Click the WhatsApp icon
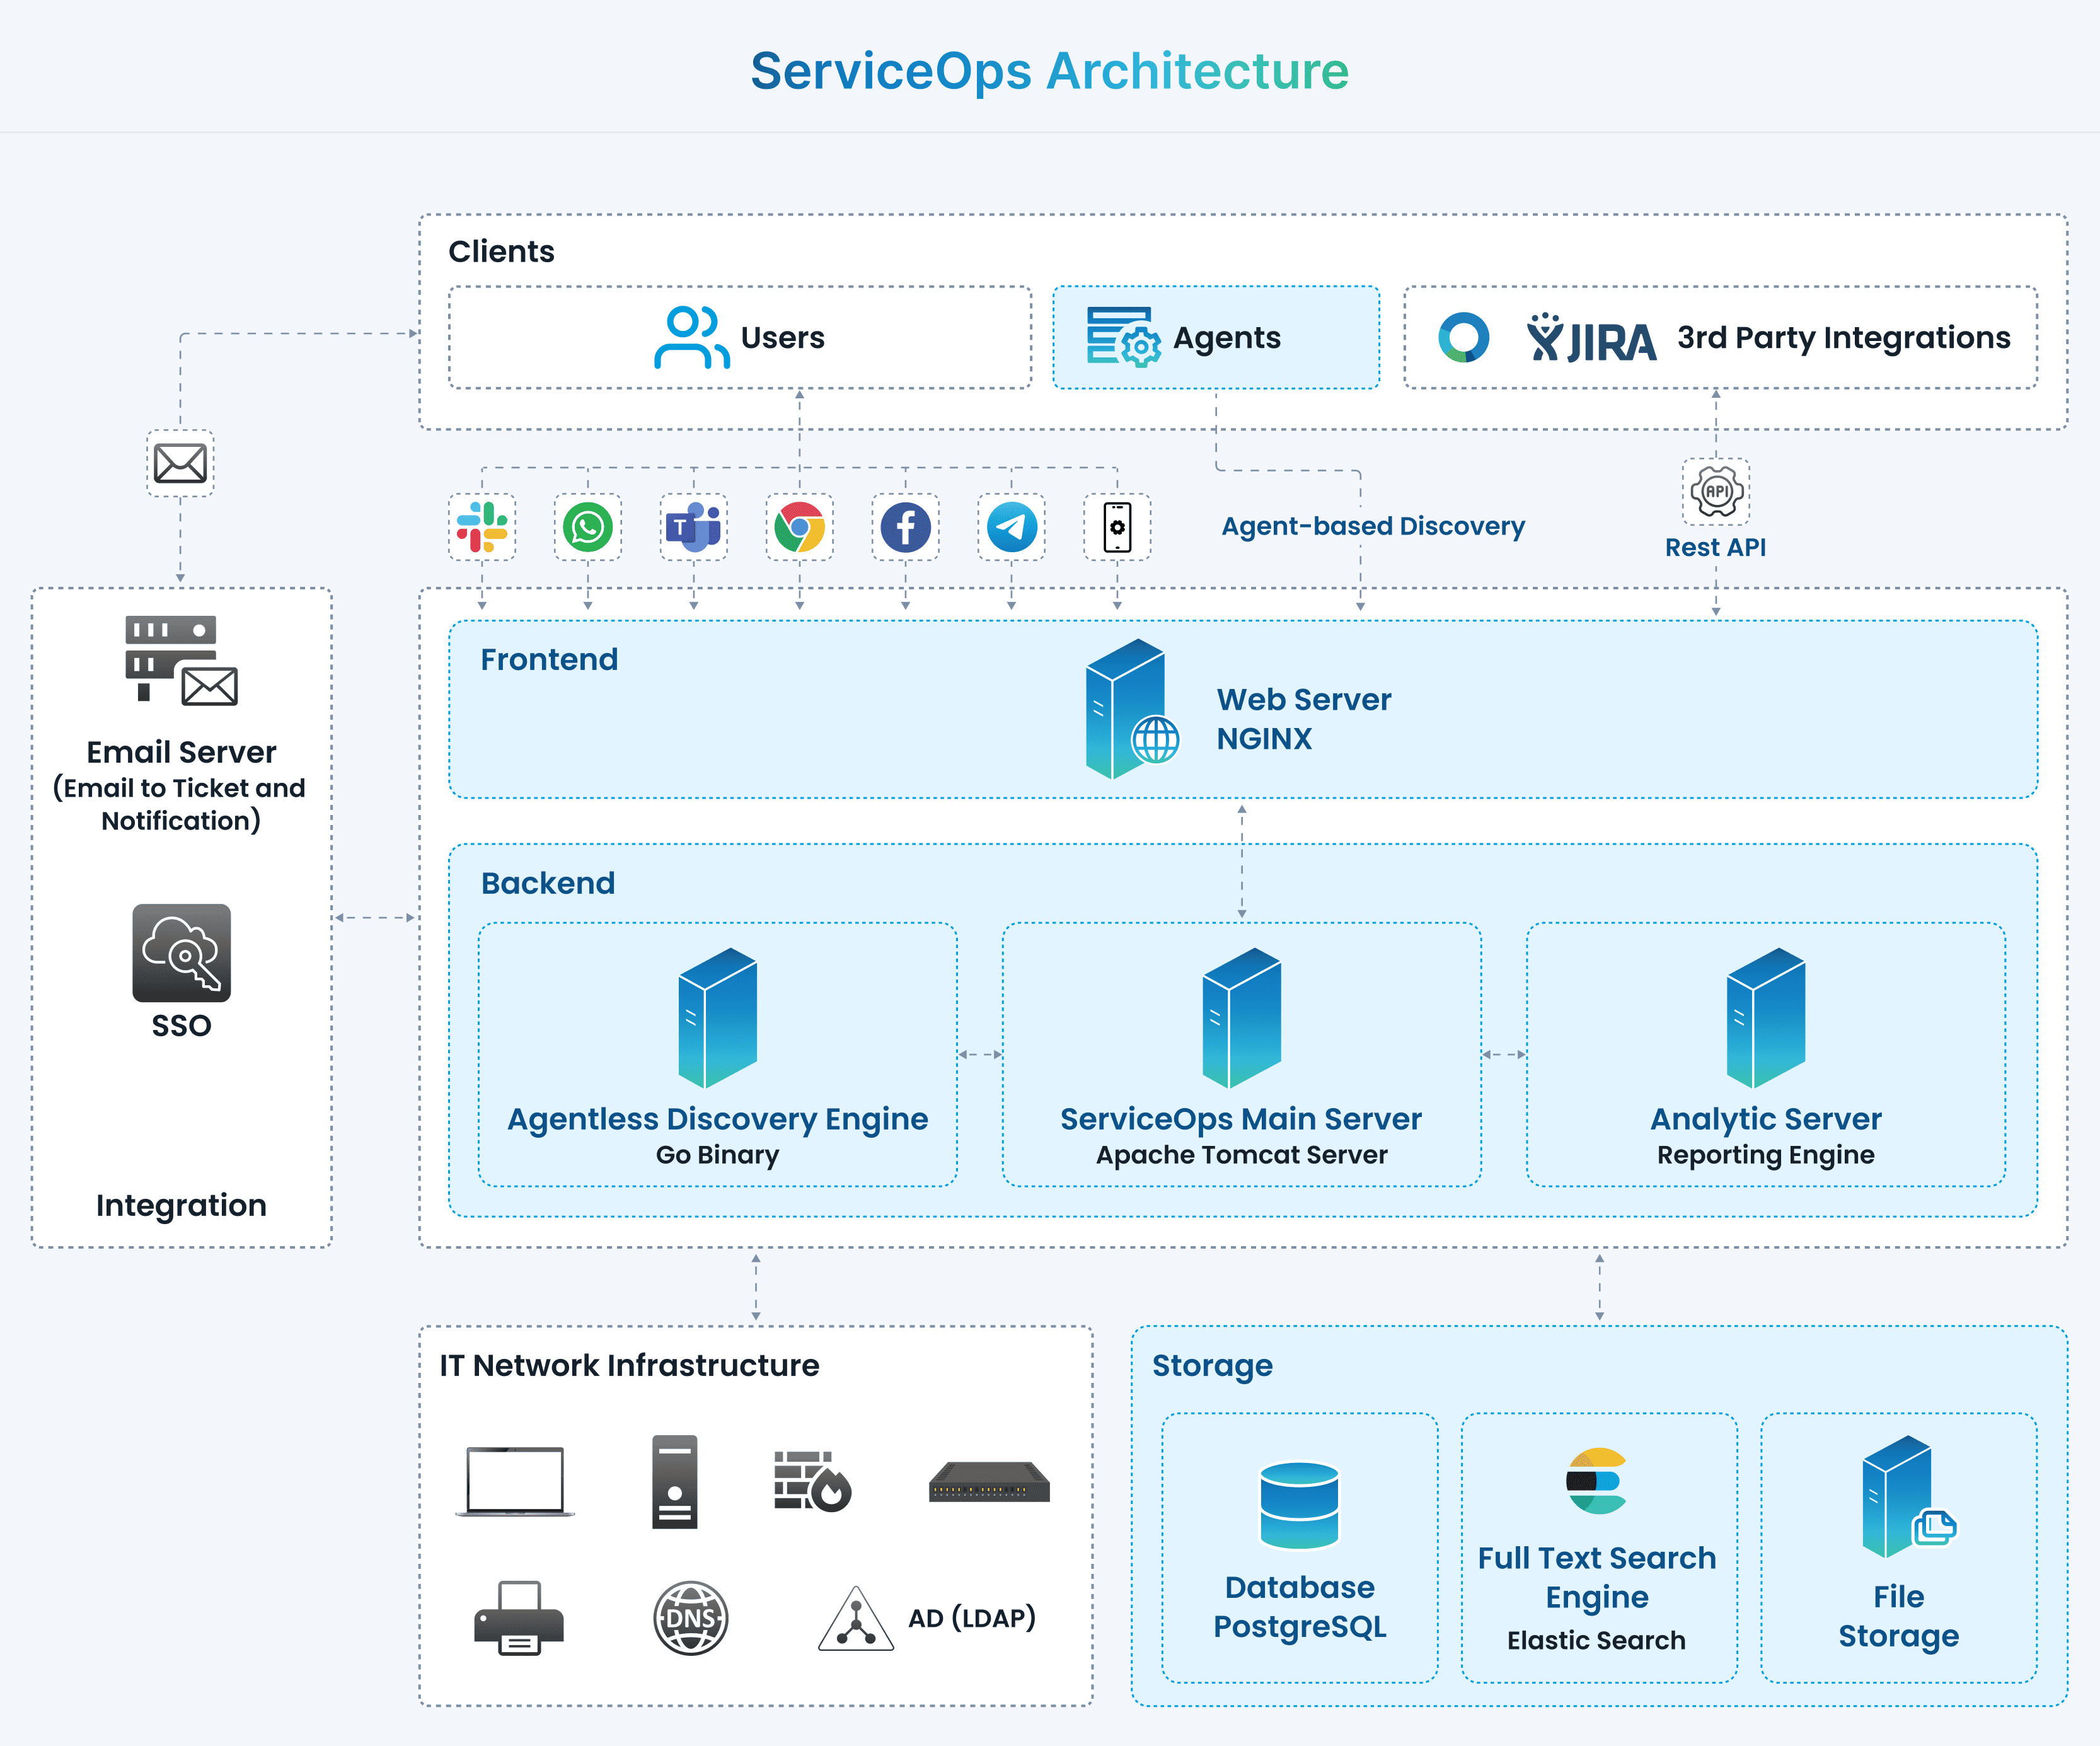 (588, 527)
